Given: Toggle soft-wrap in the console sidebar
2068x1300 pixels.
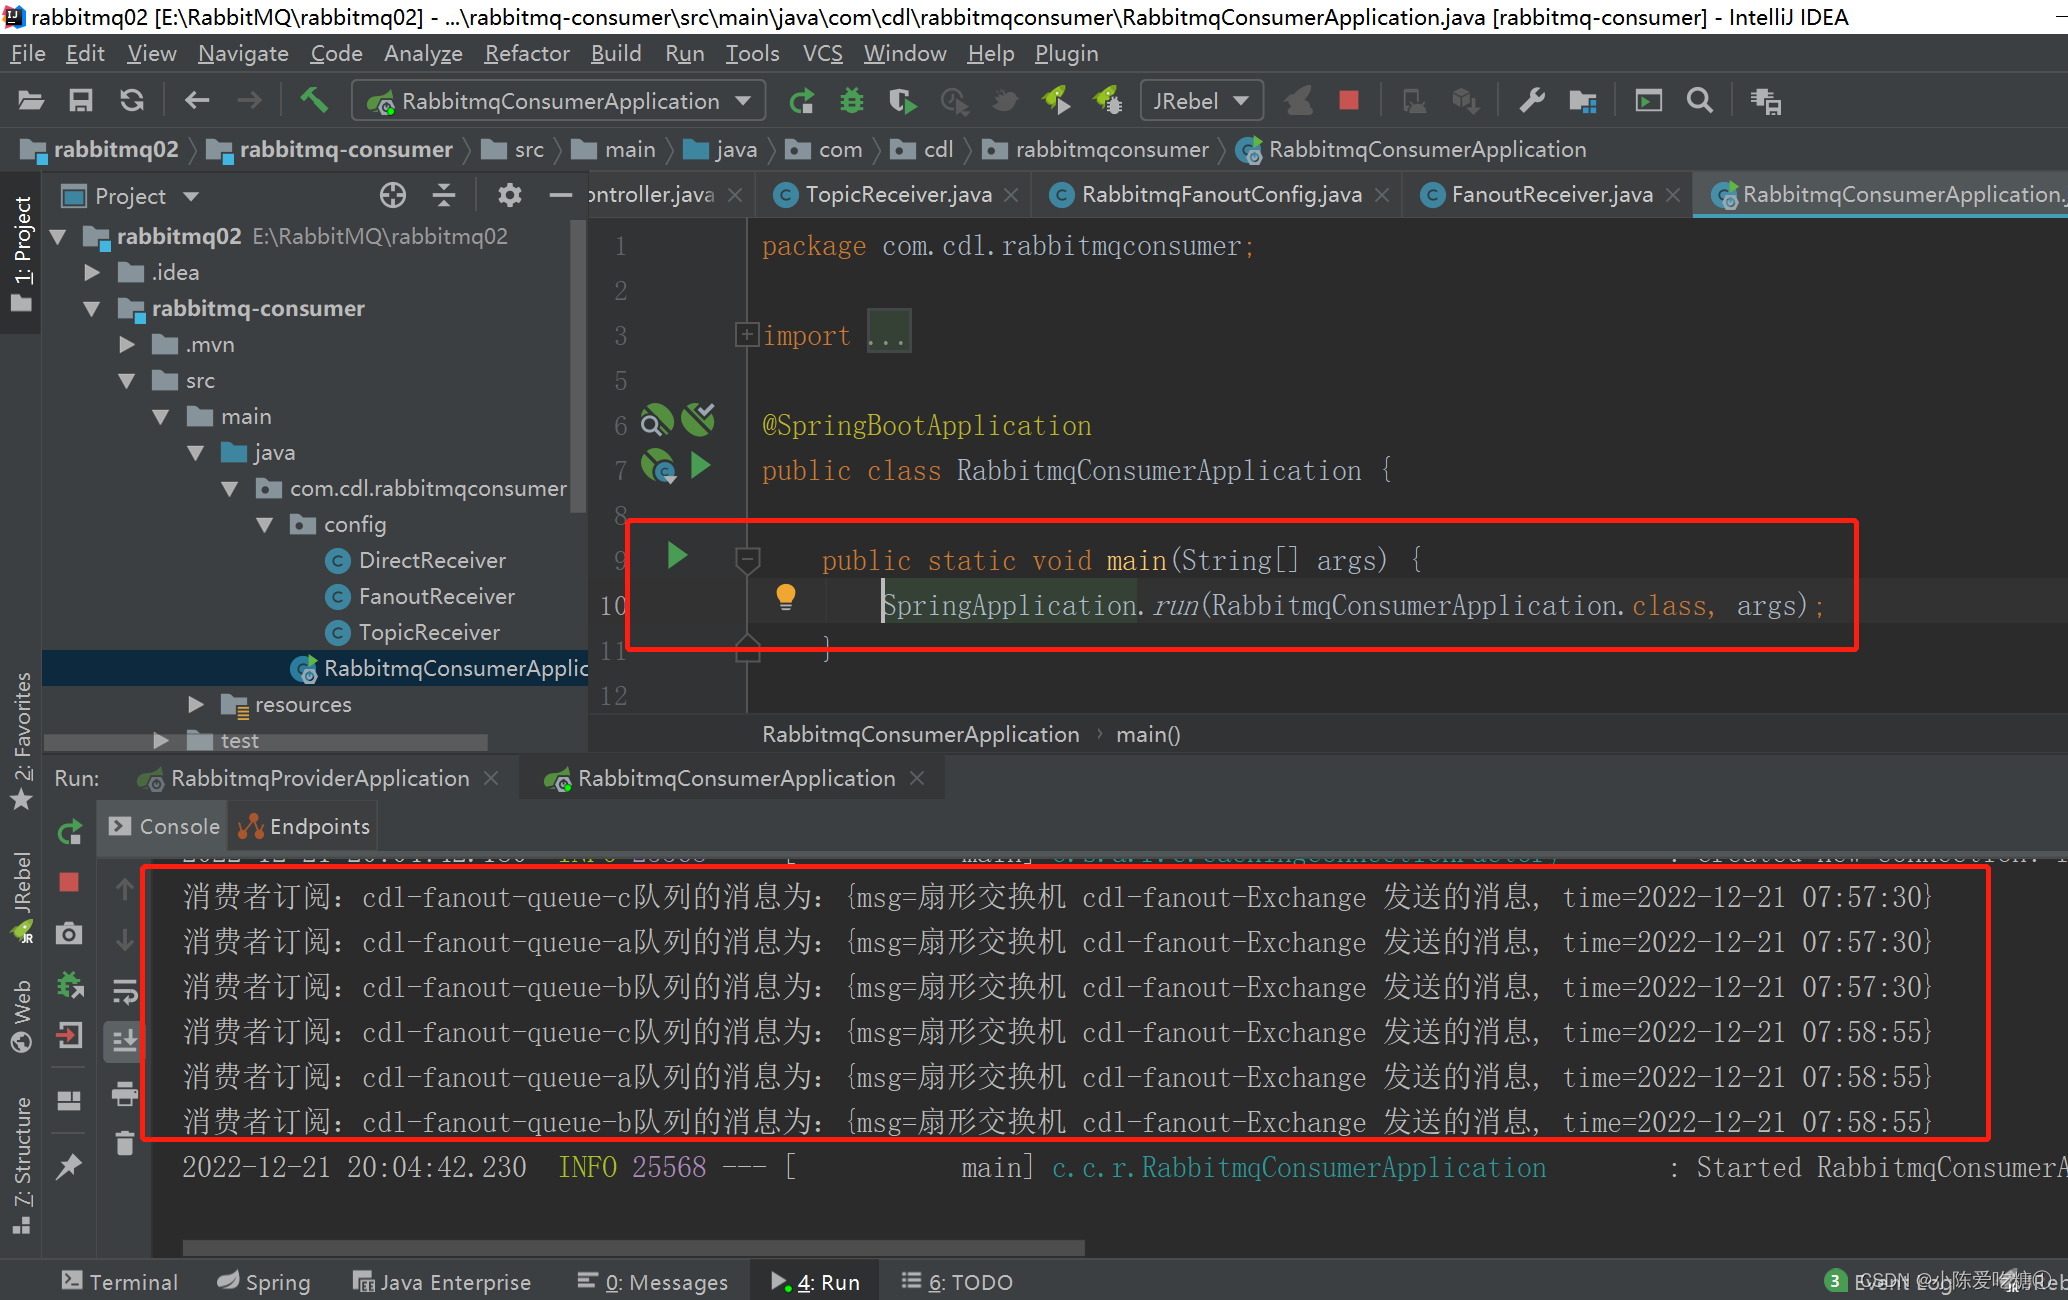Looking at the screenshot, I should (x=124, y=991).
